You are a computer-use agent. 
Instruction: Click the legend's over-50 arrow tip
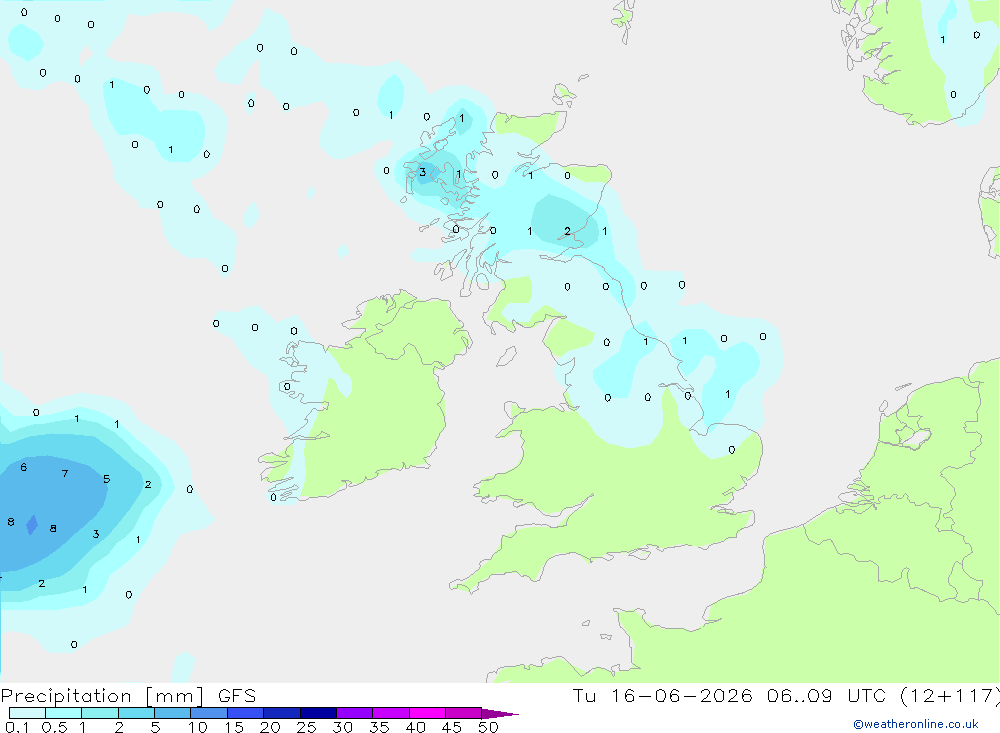499,714
